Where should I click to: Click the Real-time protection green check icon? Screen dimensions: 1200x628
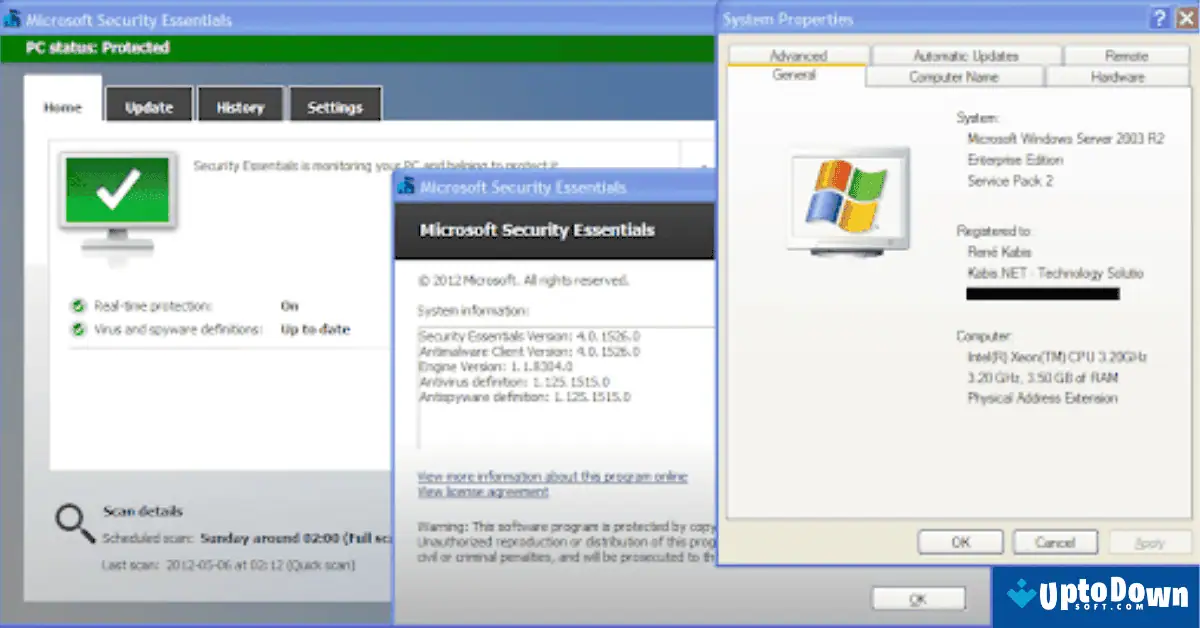pyautogui.click(x=76, y=306)
